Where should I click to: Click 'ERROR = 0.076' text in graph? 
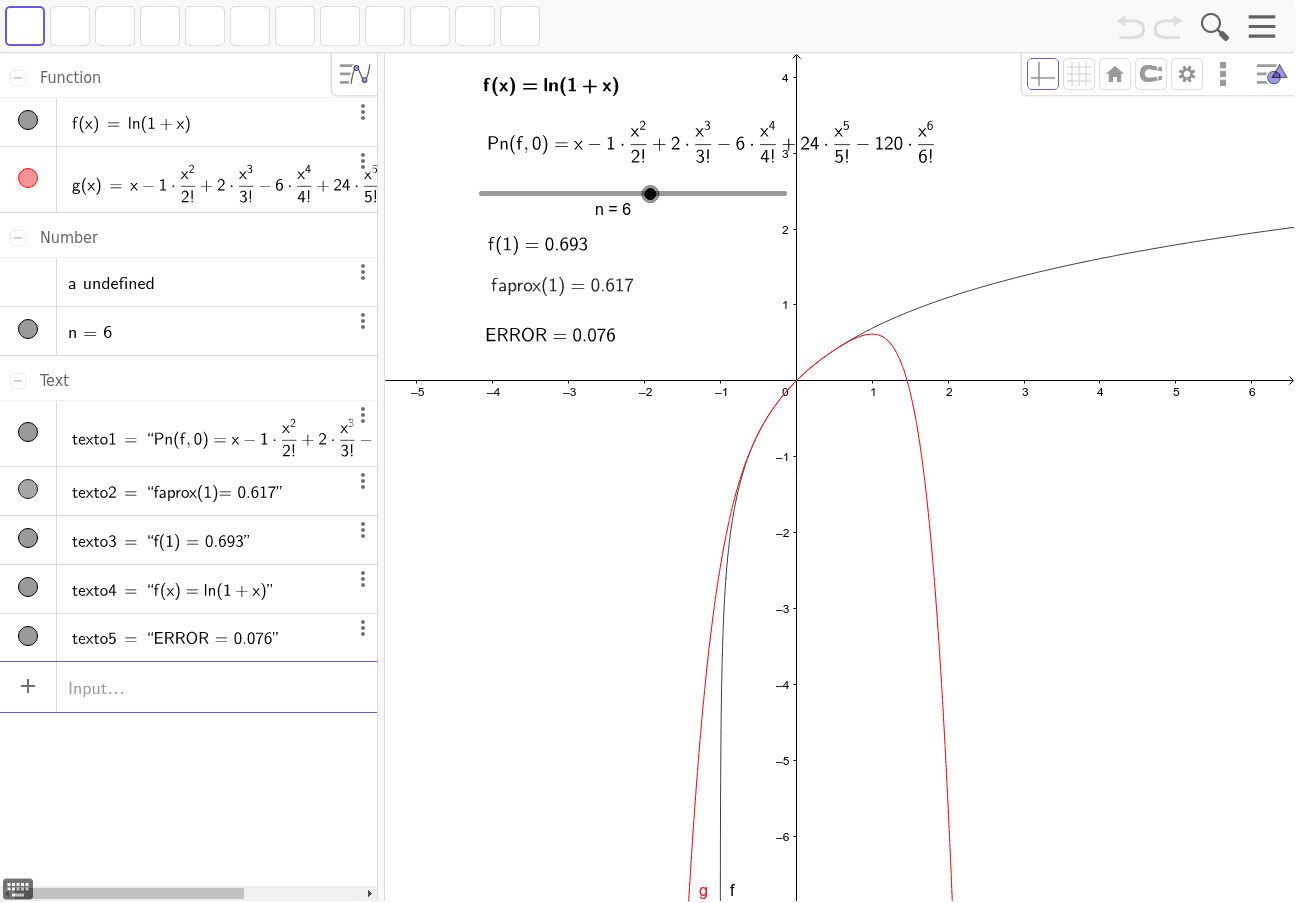coord(550,335)
